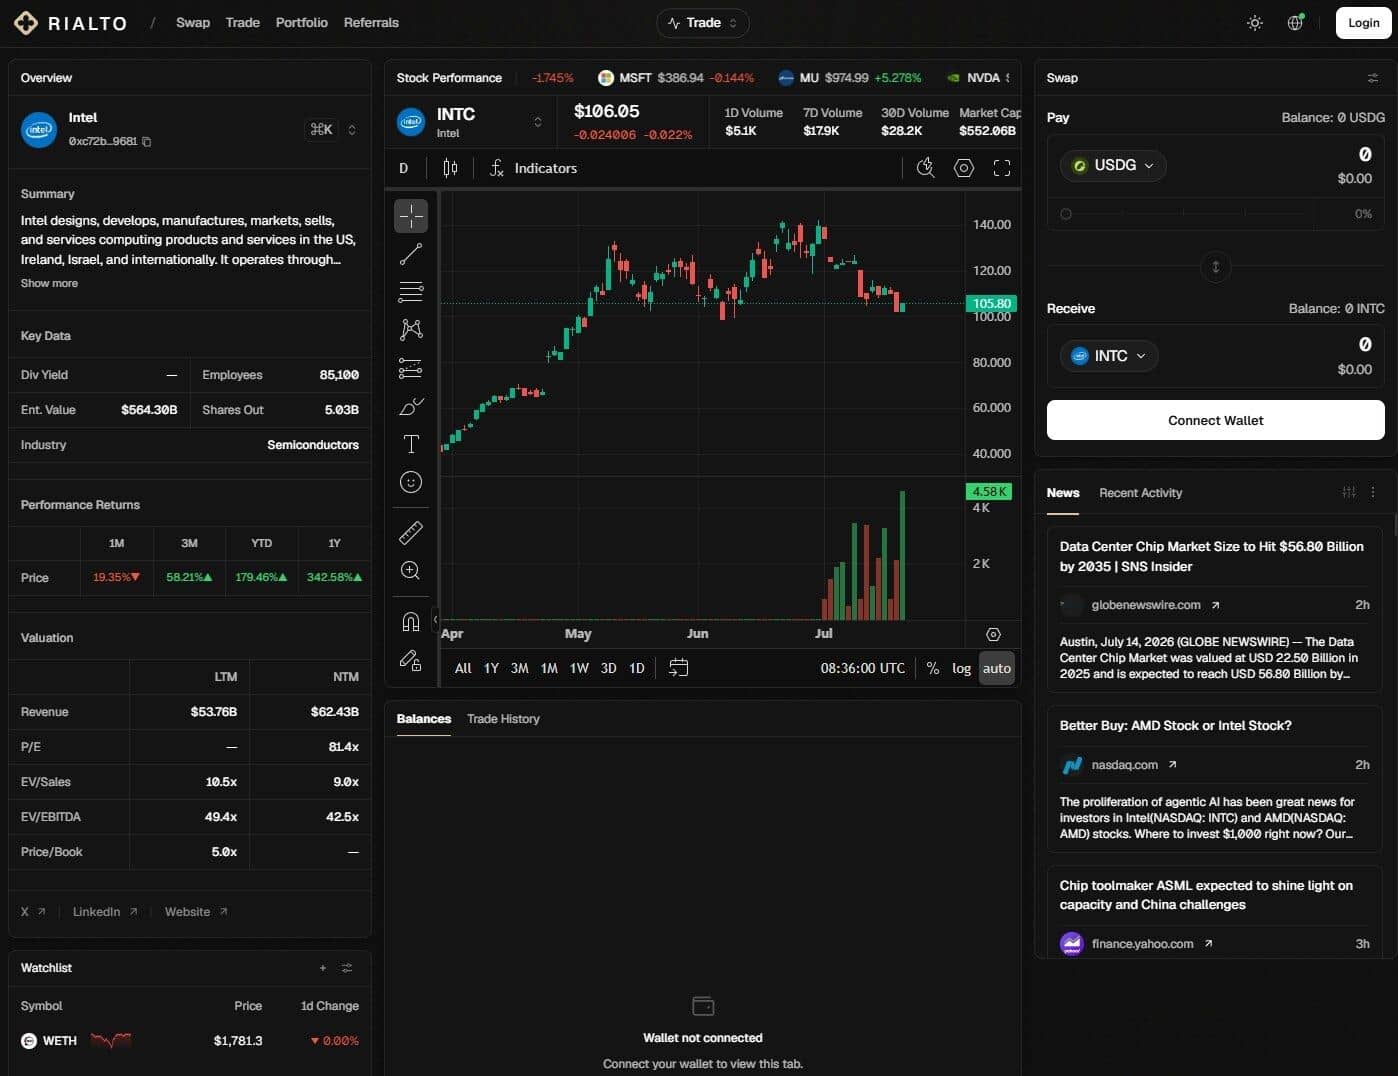The width and height of the screenshot is (1398, 1076).
Task: Copy the Intel contract address
Action: (x=147, y=142)
